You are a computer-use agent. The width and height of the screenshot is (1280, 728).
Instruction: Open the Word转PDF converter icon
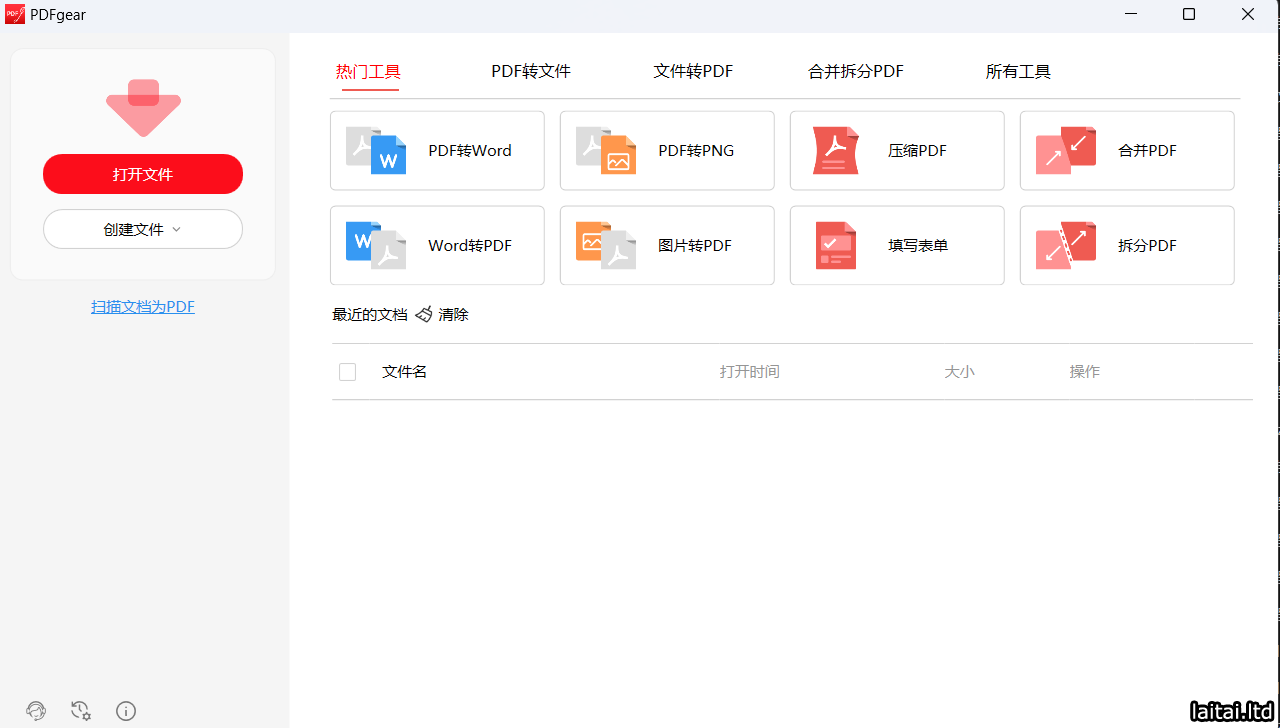(376, 245)
